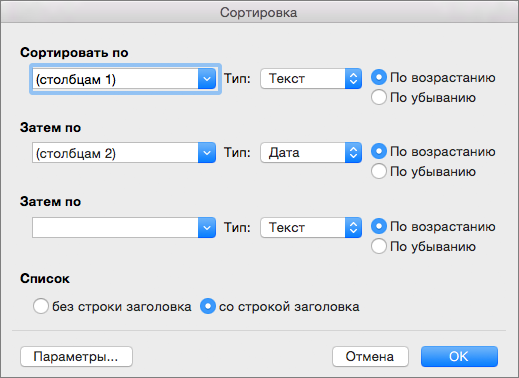Click the empty third 'Затем по' field
519x378 pixels.
coord(115,228)
